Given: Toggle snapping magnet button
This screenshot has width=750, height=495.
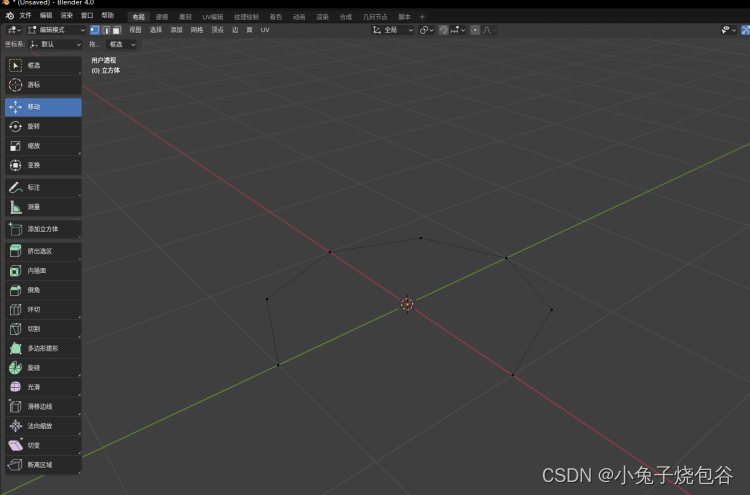Looking at the screenshot, I should pos(443,30).
